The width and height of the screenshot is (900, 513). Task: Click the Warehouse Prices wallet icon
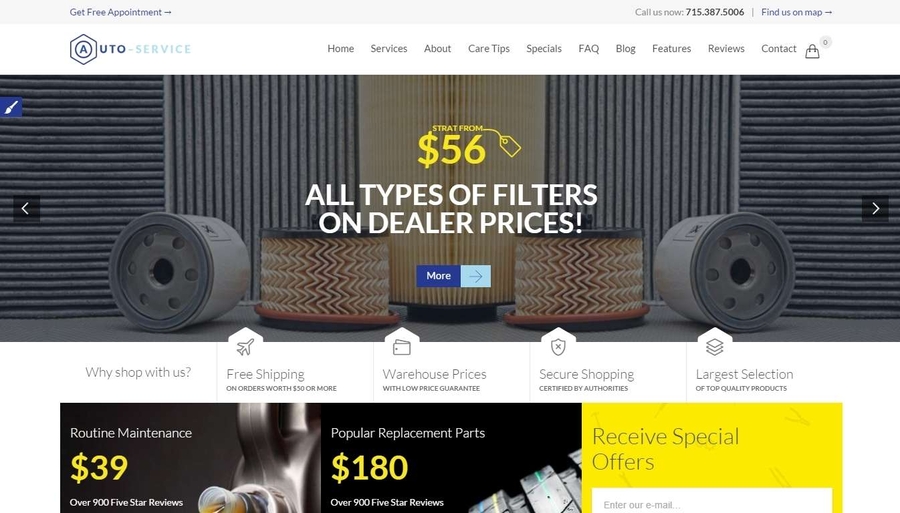(402, 347)
